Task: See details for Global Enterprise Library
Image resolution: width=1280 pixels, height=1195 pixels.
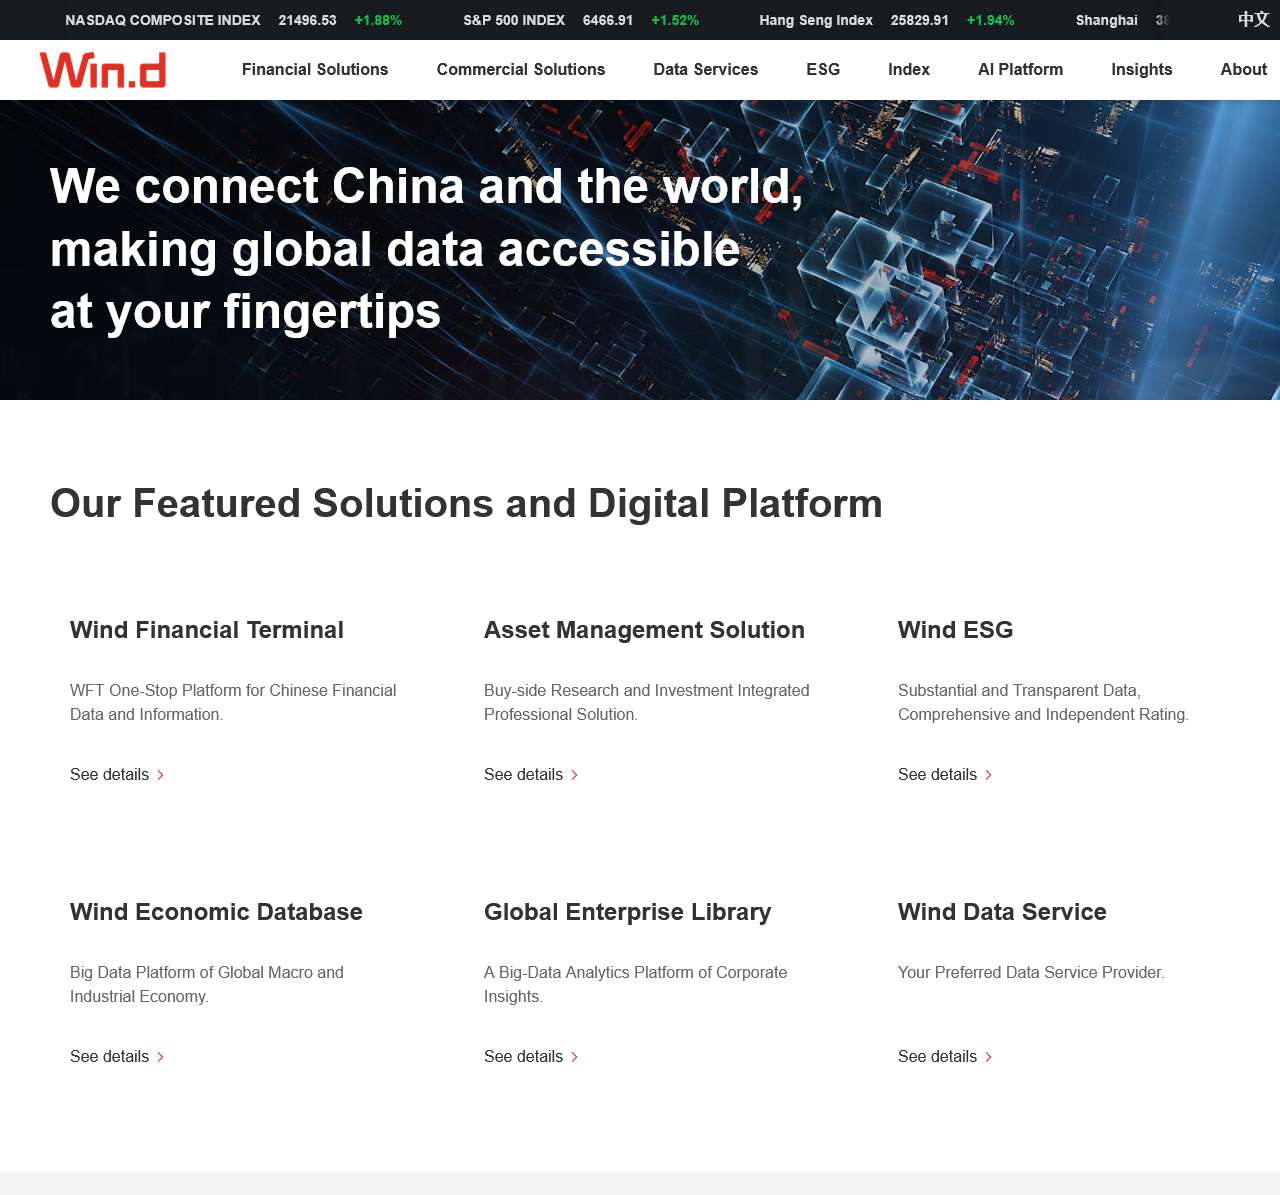Action: [x=531, y=1057]
